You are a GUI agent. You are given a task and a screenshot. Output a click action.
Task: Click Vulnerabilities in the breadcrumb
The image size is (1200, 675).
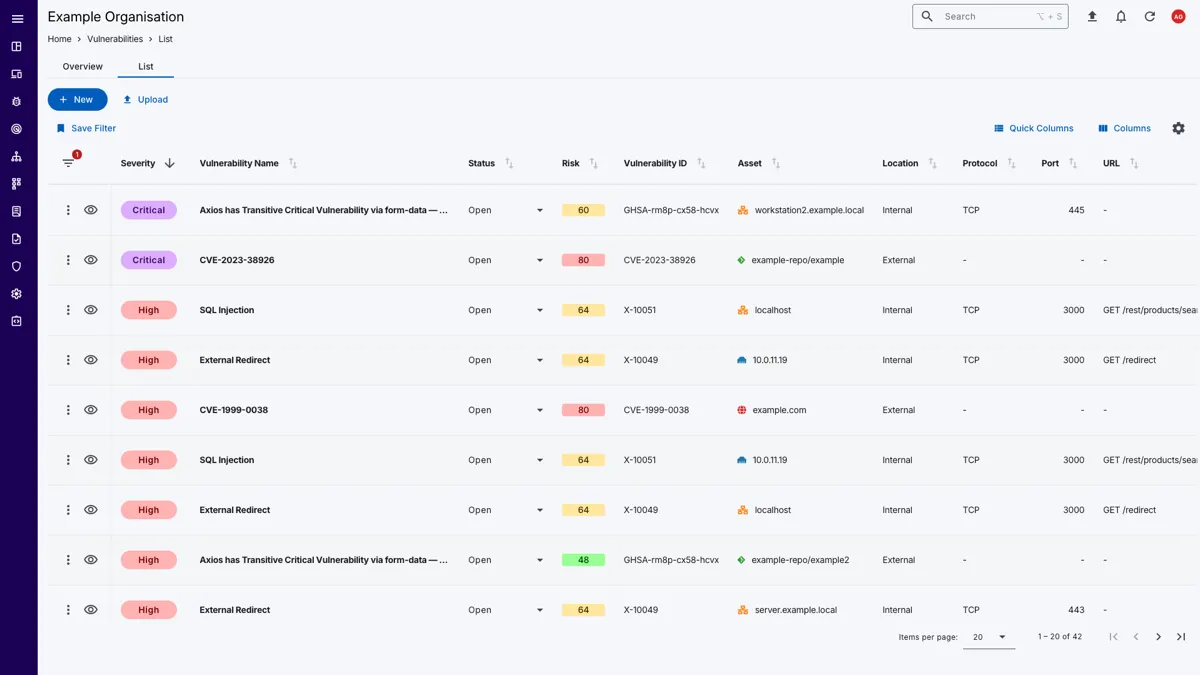[x=115, y=39]
